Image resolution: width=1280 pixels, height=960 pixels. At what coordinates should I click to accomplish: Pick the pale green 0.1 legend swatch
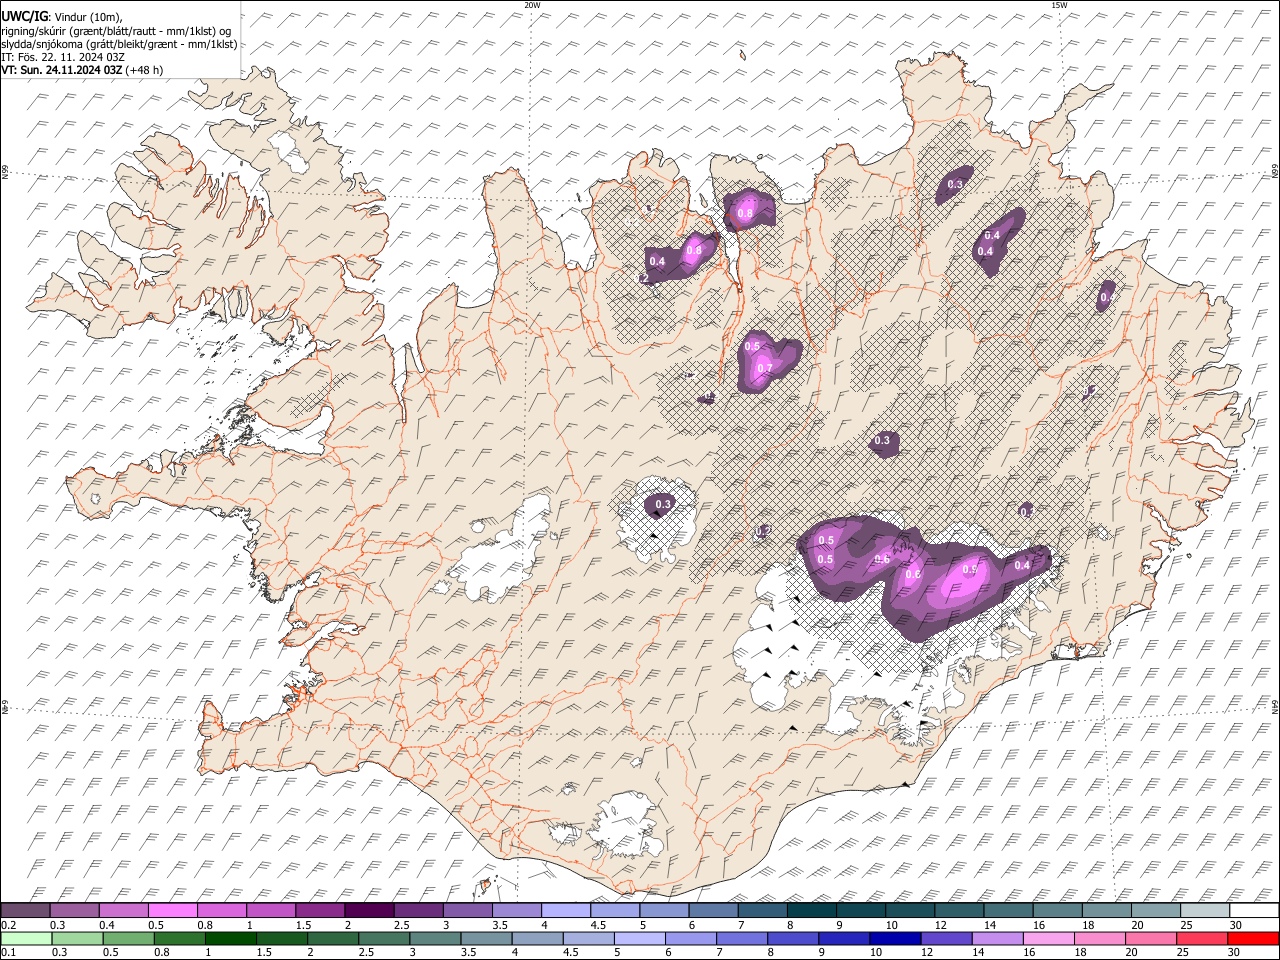25,938
